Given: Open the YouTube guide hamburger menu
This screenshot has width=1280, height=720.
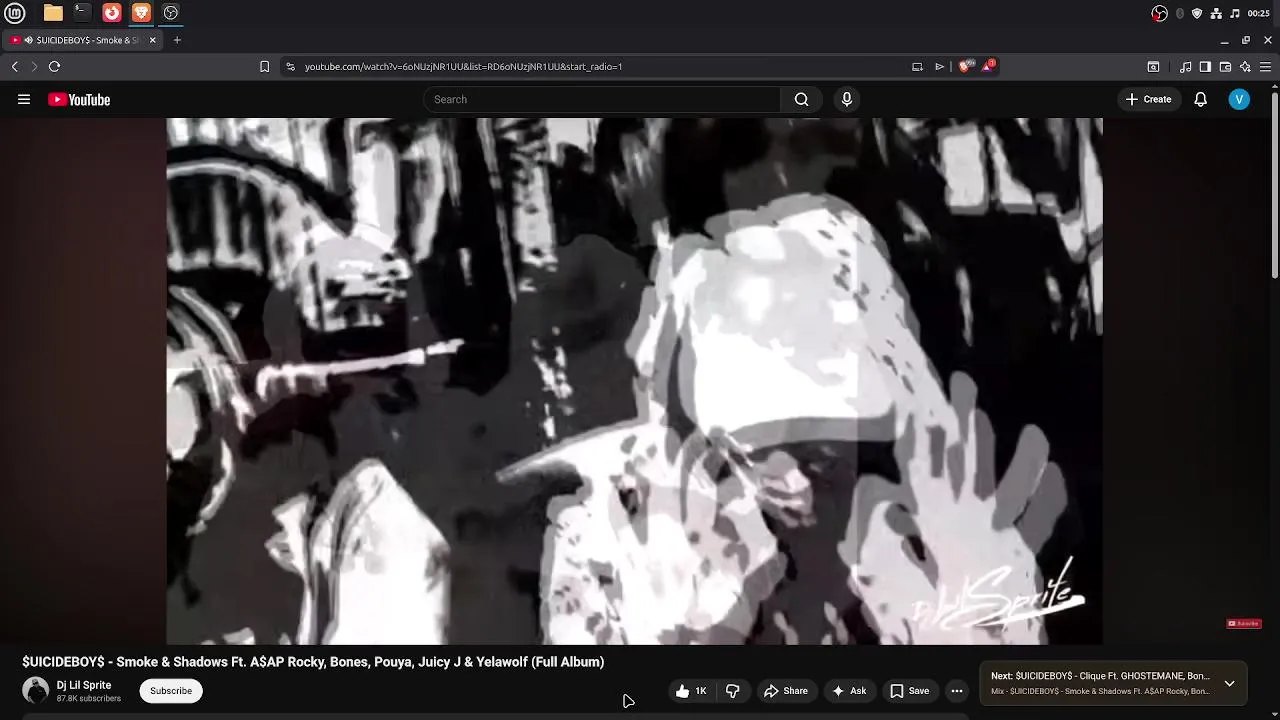Looking at the screenshot, I should (24, 99).
